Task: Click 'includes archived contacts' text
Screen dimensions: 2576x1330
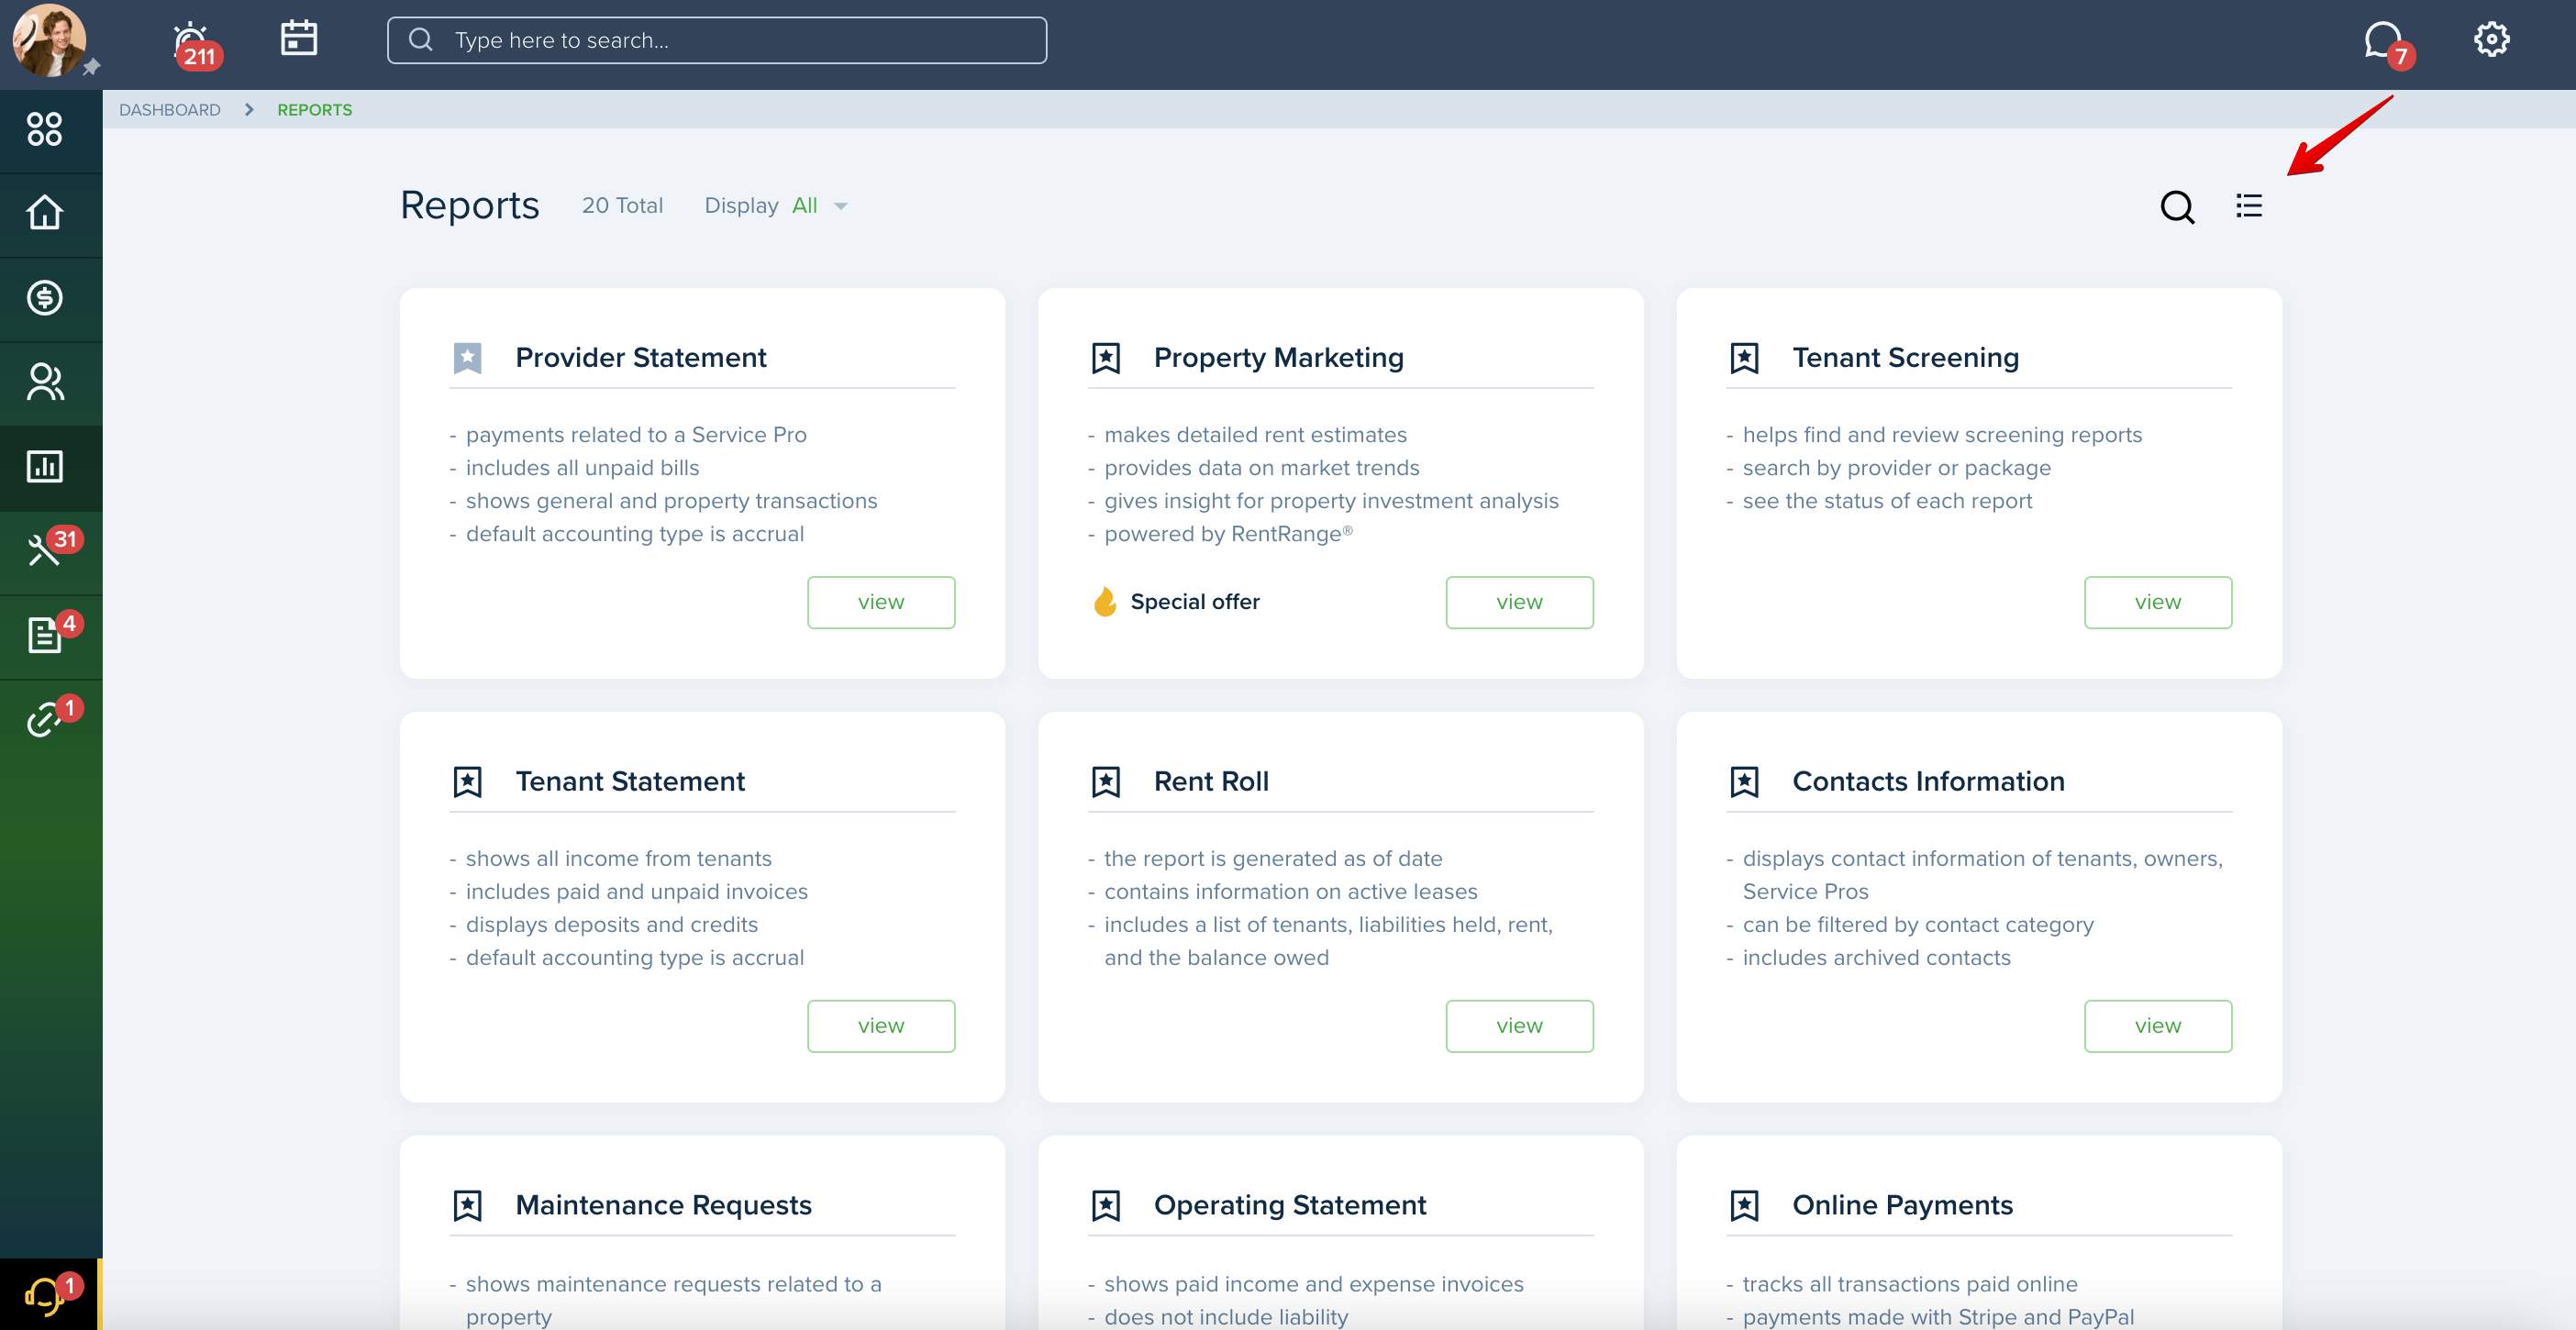Action: [x=1876, y=958]
